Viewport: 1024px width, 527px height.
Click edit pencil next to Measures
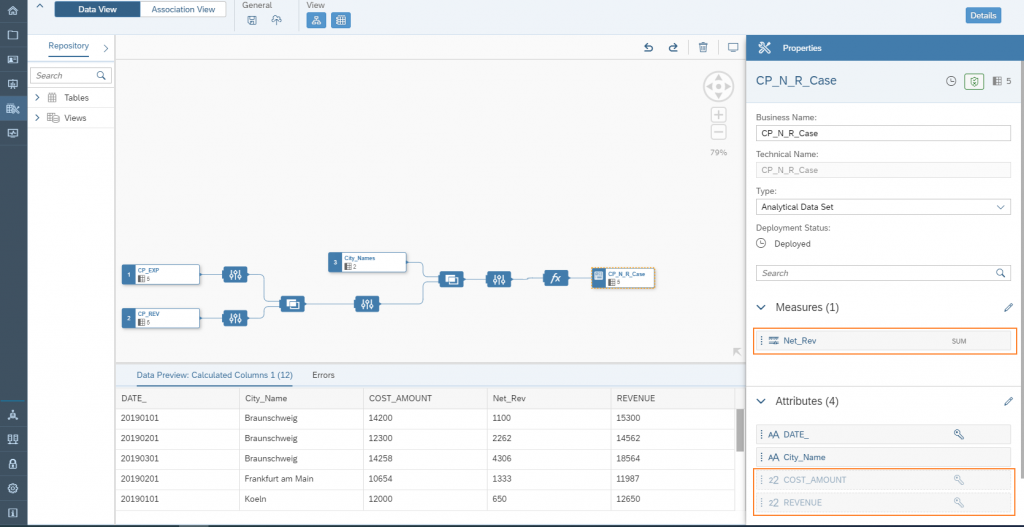click(x=1008, y=307)
